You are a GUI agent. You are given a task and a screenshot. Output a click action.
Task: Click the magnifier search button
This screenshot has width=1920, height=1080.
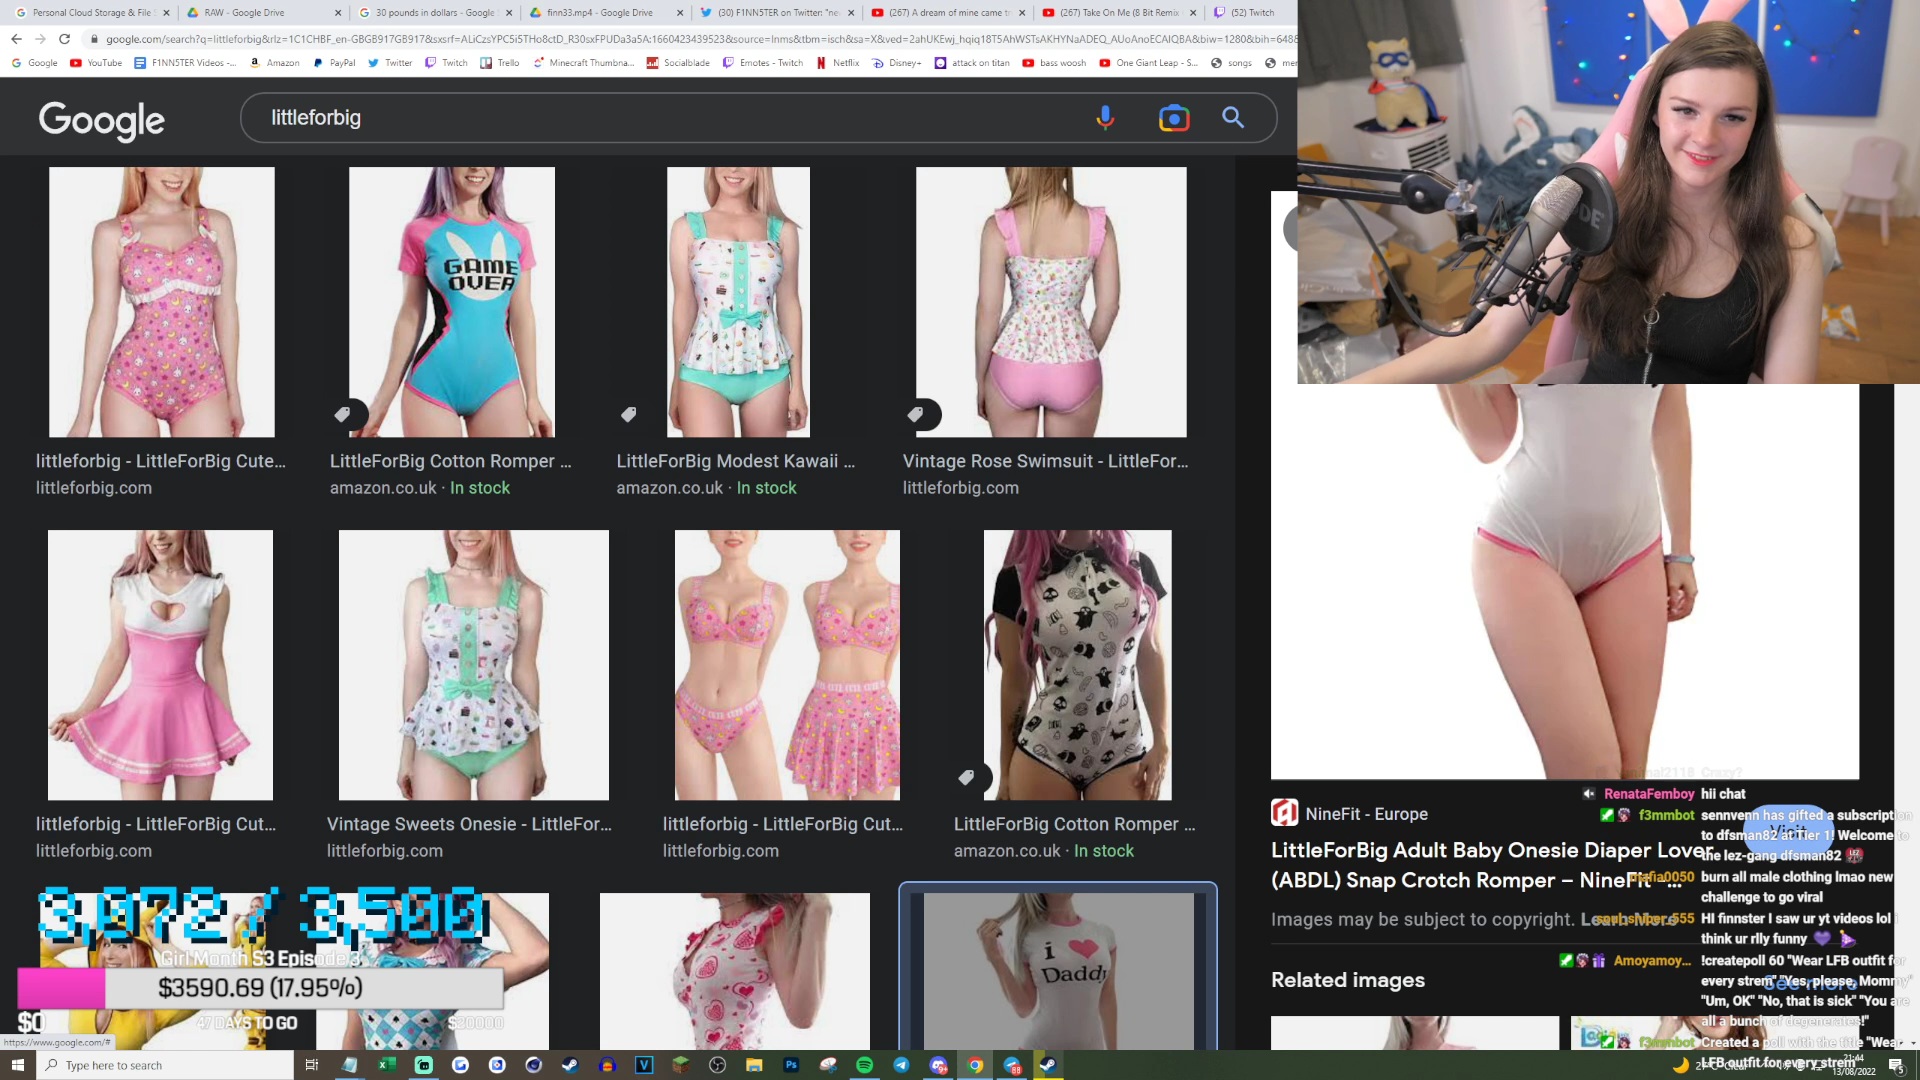(1233, 118)
